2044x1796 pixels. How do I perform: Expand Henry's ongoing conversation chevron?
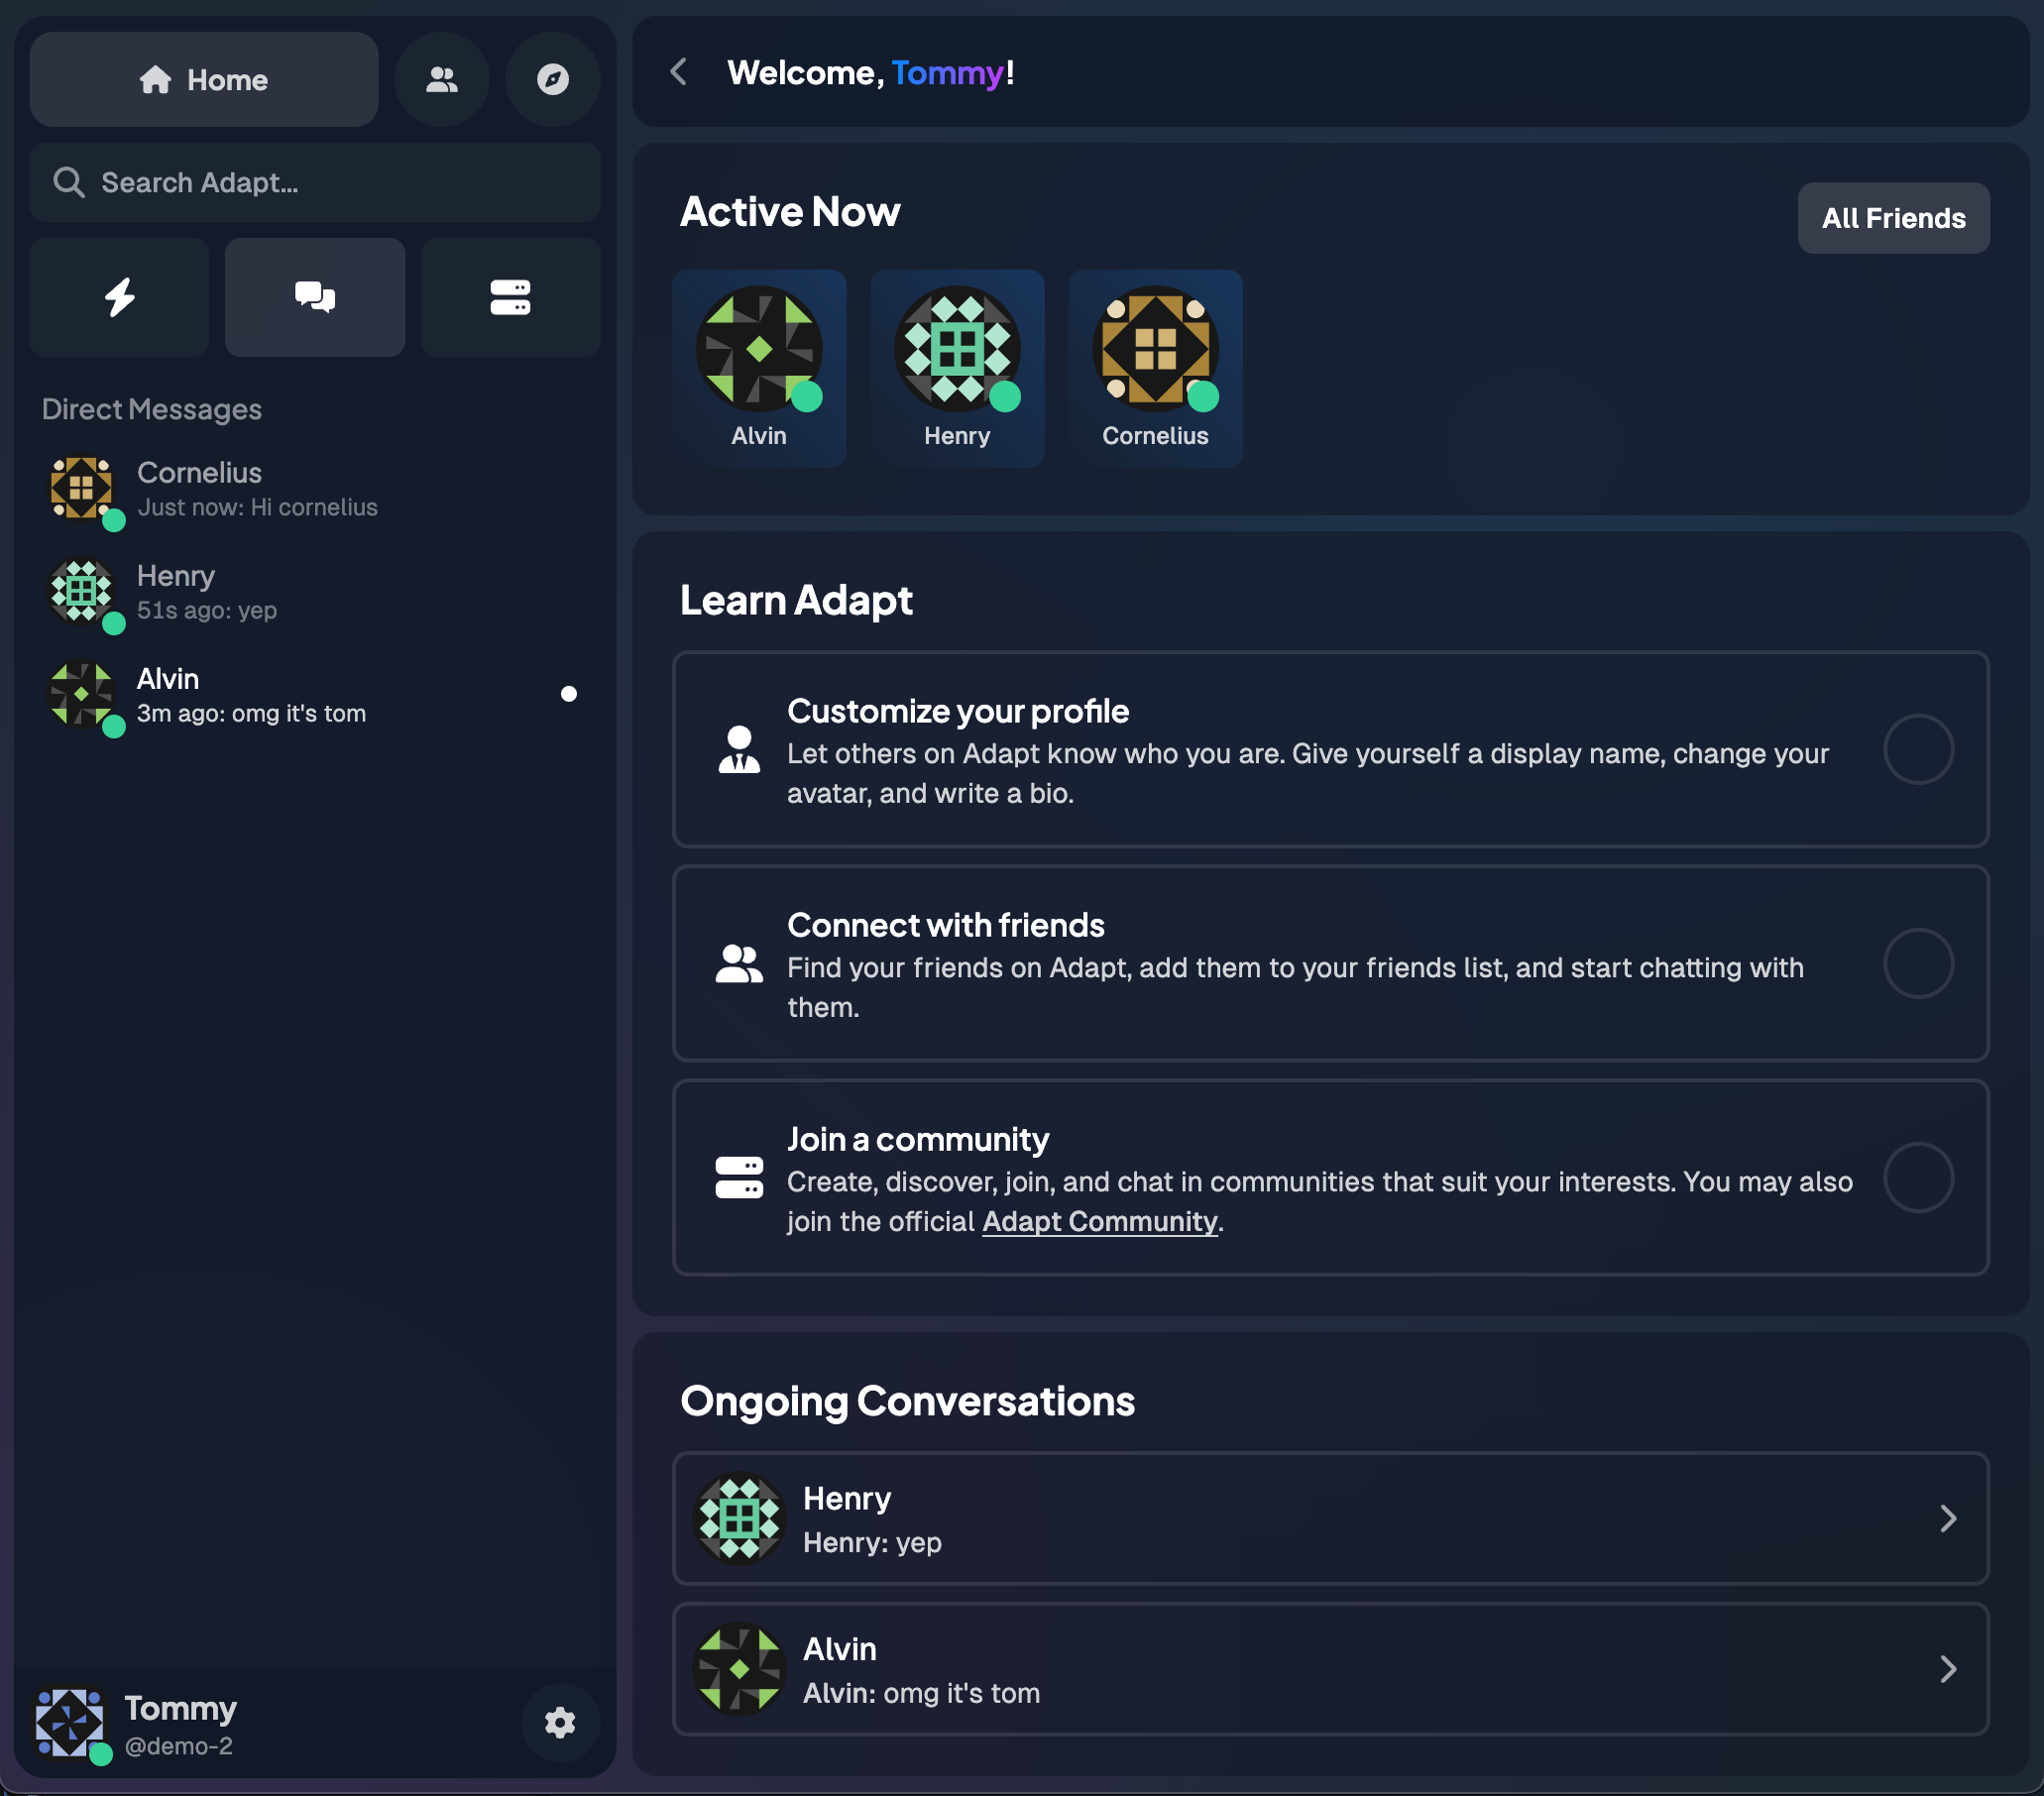coord(1946,1518)
